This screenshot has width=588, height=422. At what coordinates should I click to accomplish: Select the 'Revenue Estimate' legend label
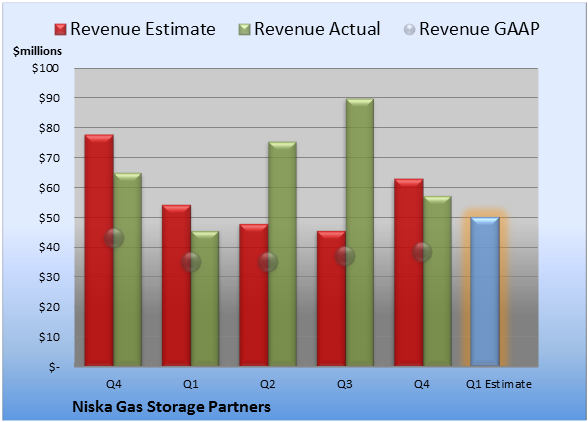click(143, 29)
